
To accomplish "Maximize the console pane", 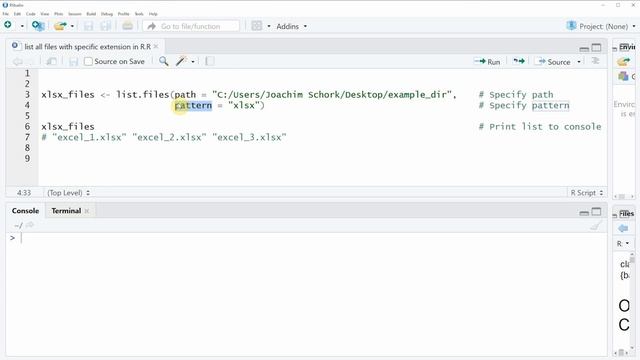I will (596, 211).
